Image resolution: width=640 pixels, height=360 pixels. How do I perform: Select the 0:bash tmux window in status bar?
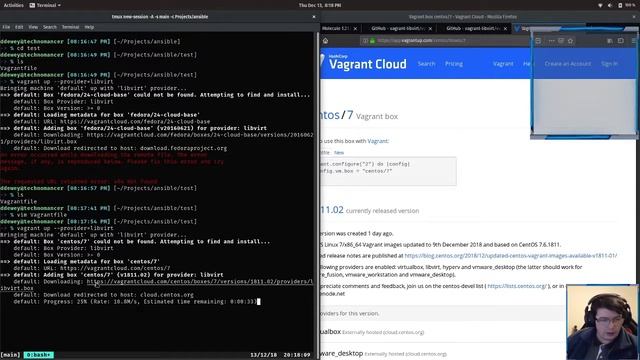pos(38,355)
